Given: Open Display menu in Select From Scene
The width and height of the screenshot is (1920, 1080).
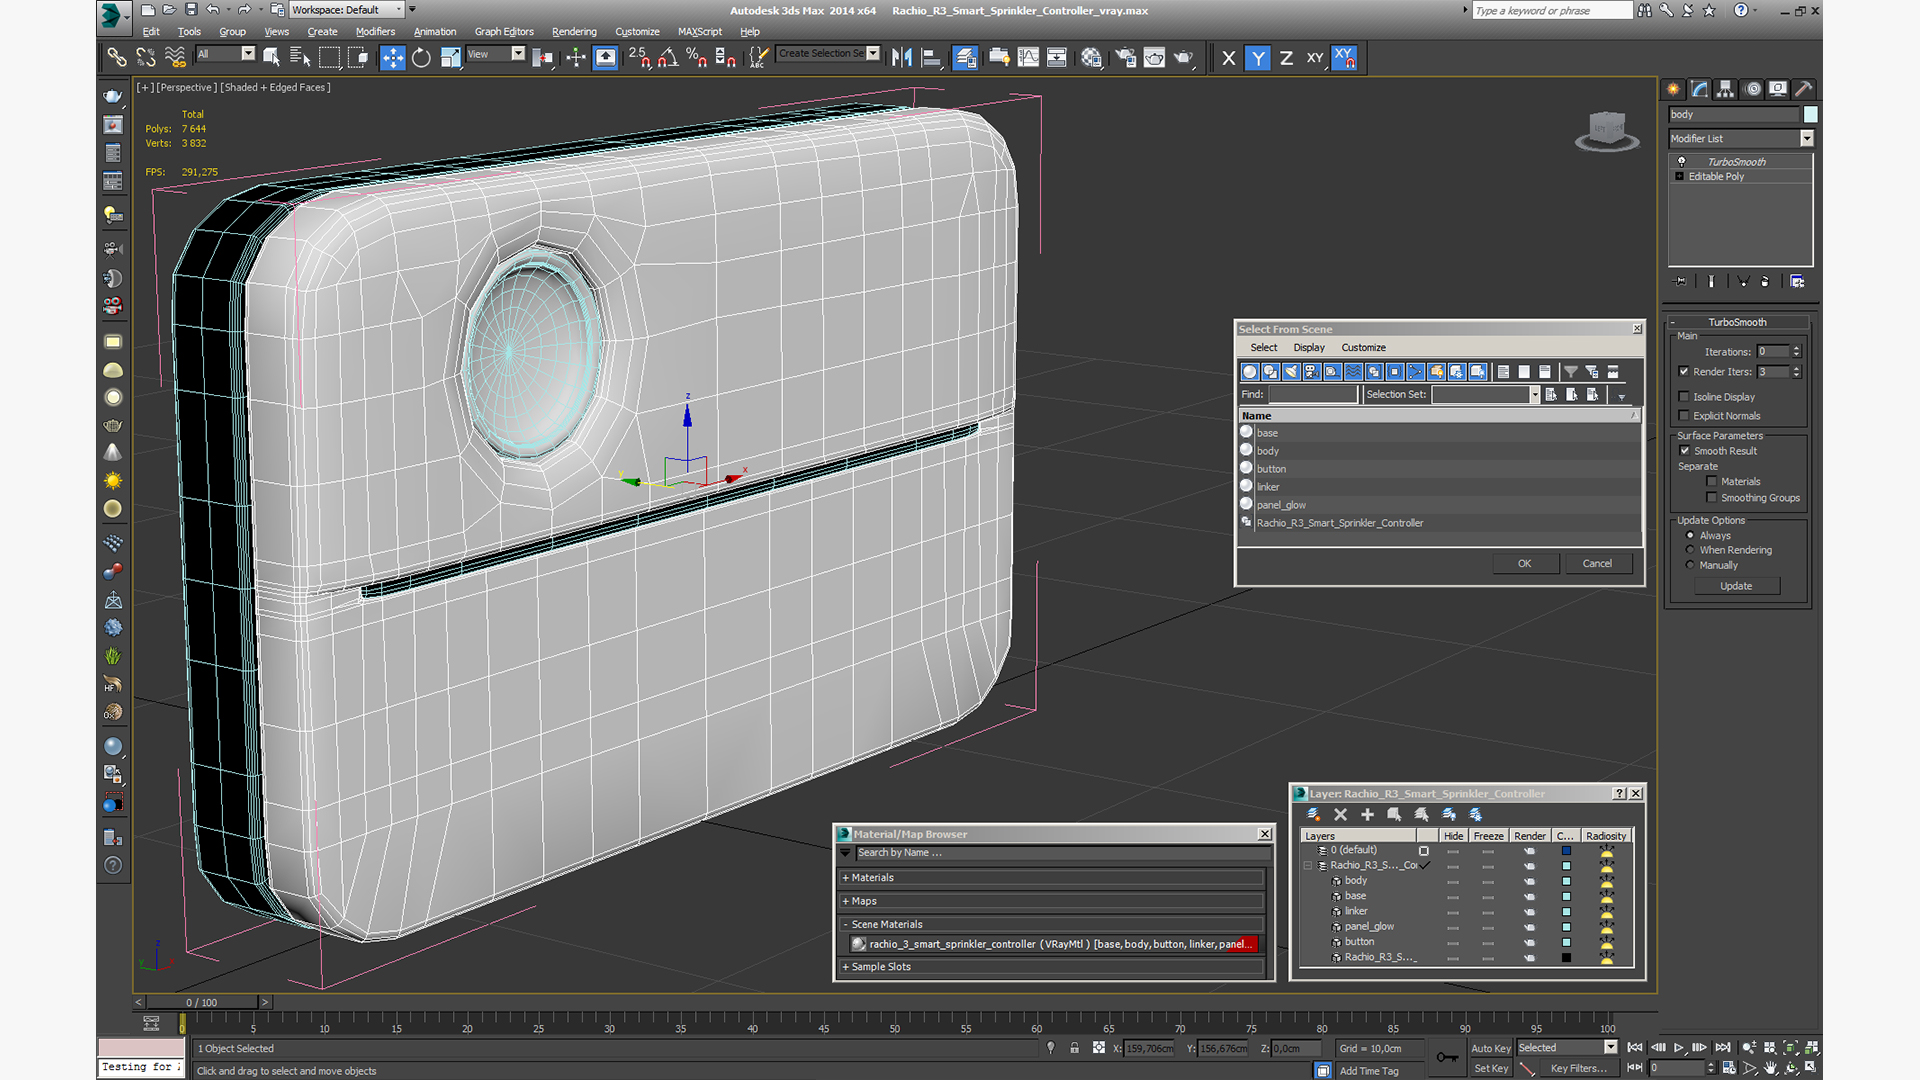Looking at the screenshot, I should (x=1309, y=347).
